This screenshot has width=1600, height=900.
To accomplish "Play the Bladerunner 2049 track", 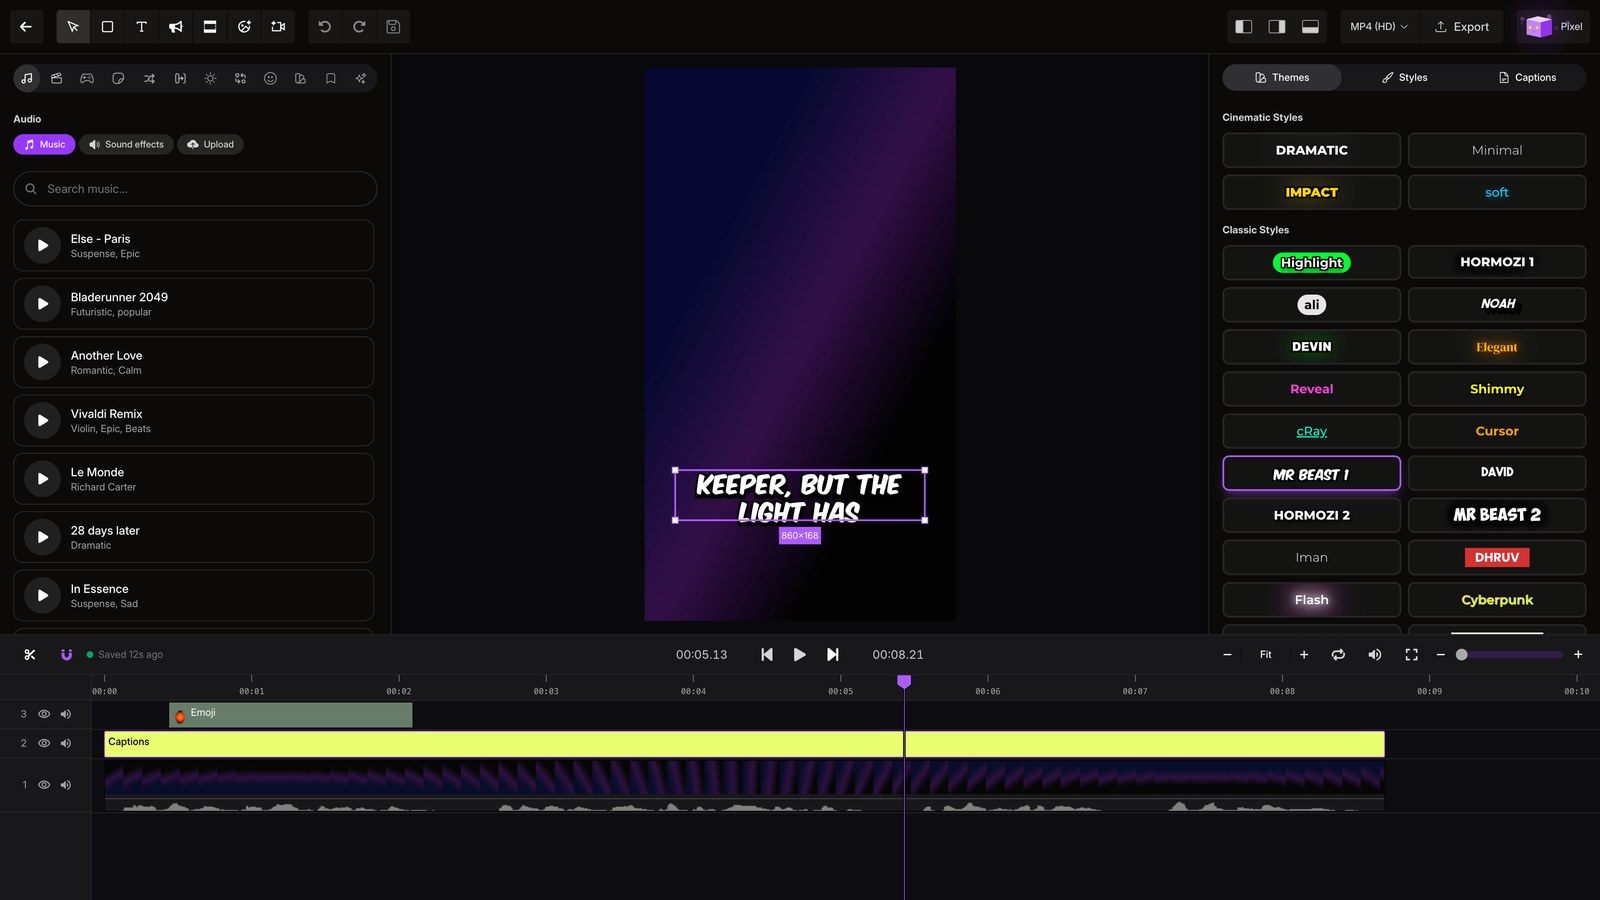I will click(x=42, y=304).
